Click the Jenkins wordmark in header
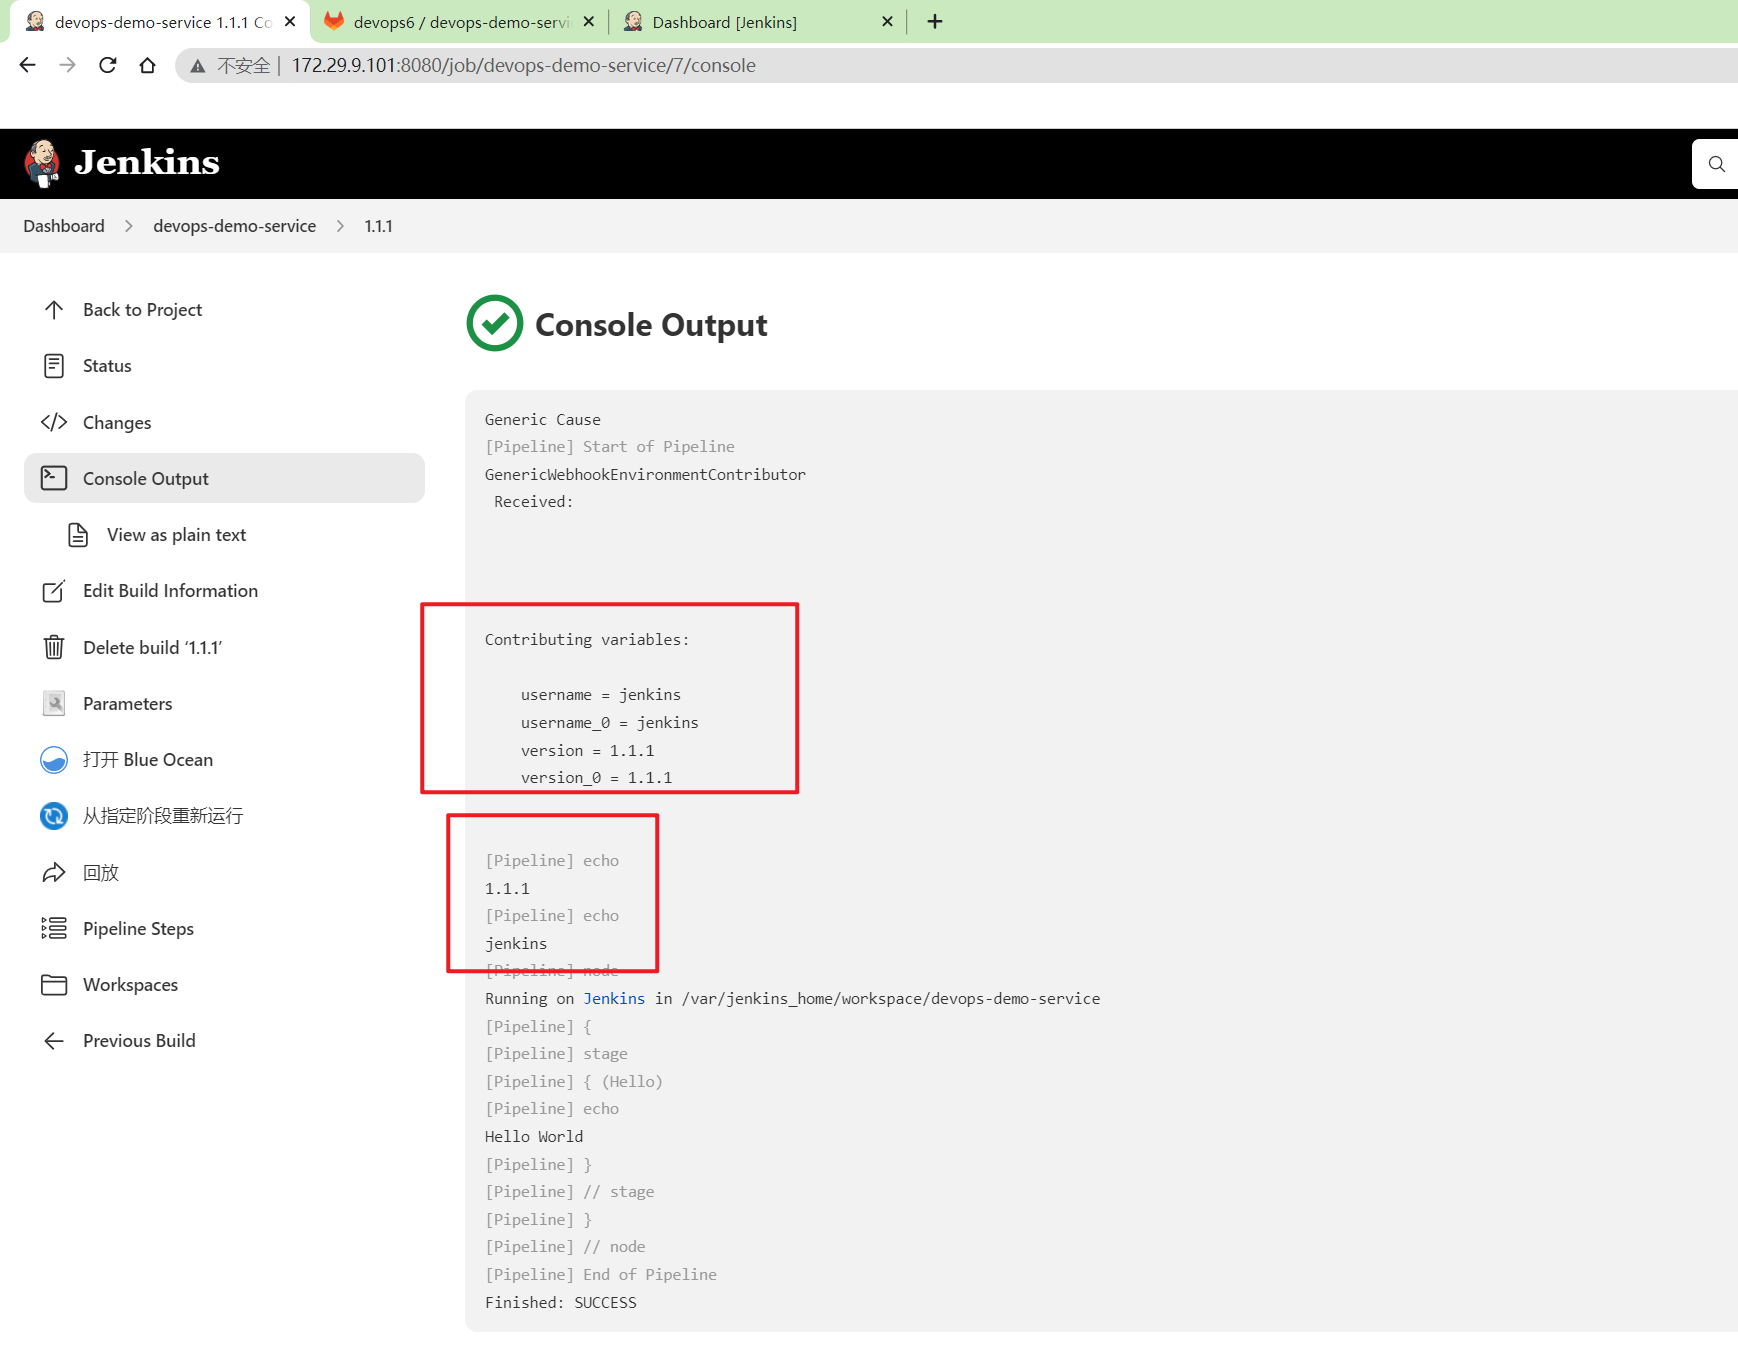1738x1348 pixels. click(147, 162)
